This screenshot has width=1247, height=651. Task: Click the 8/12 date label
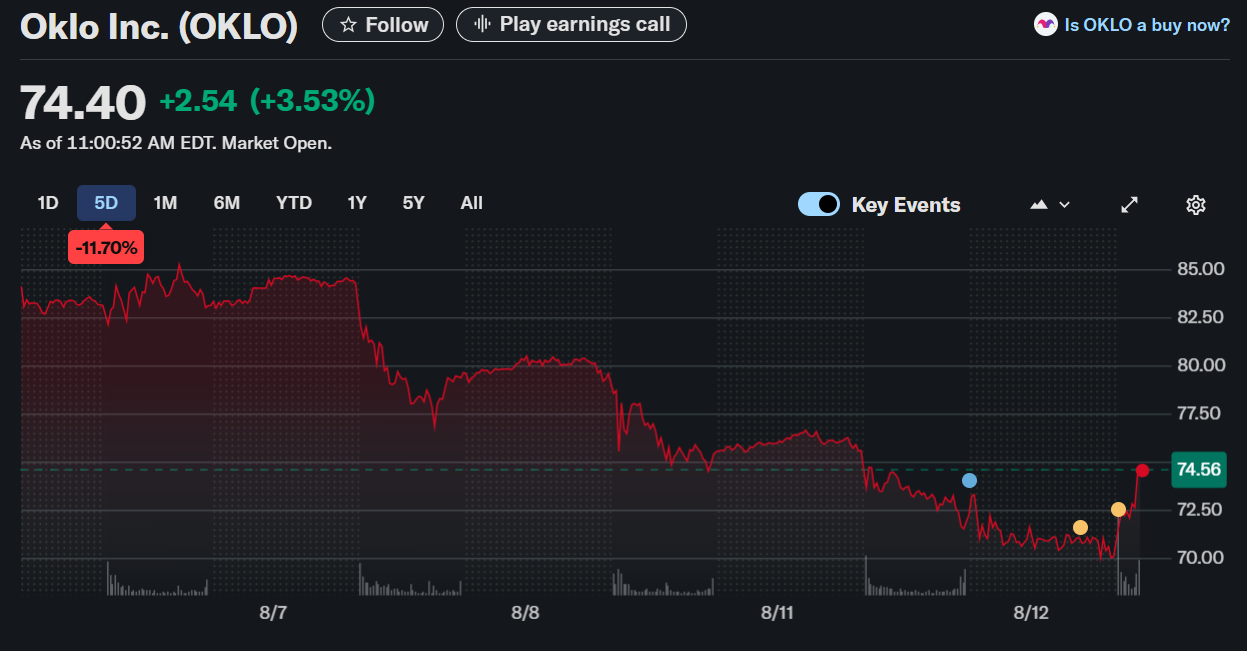click(1031, 613)
